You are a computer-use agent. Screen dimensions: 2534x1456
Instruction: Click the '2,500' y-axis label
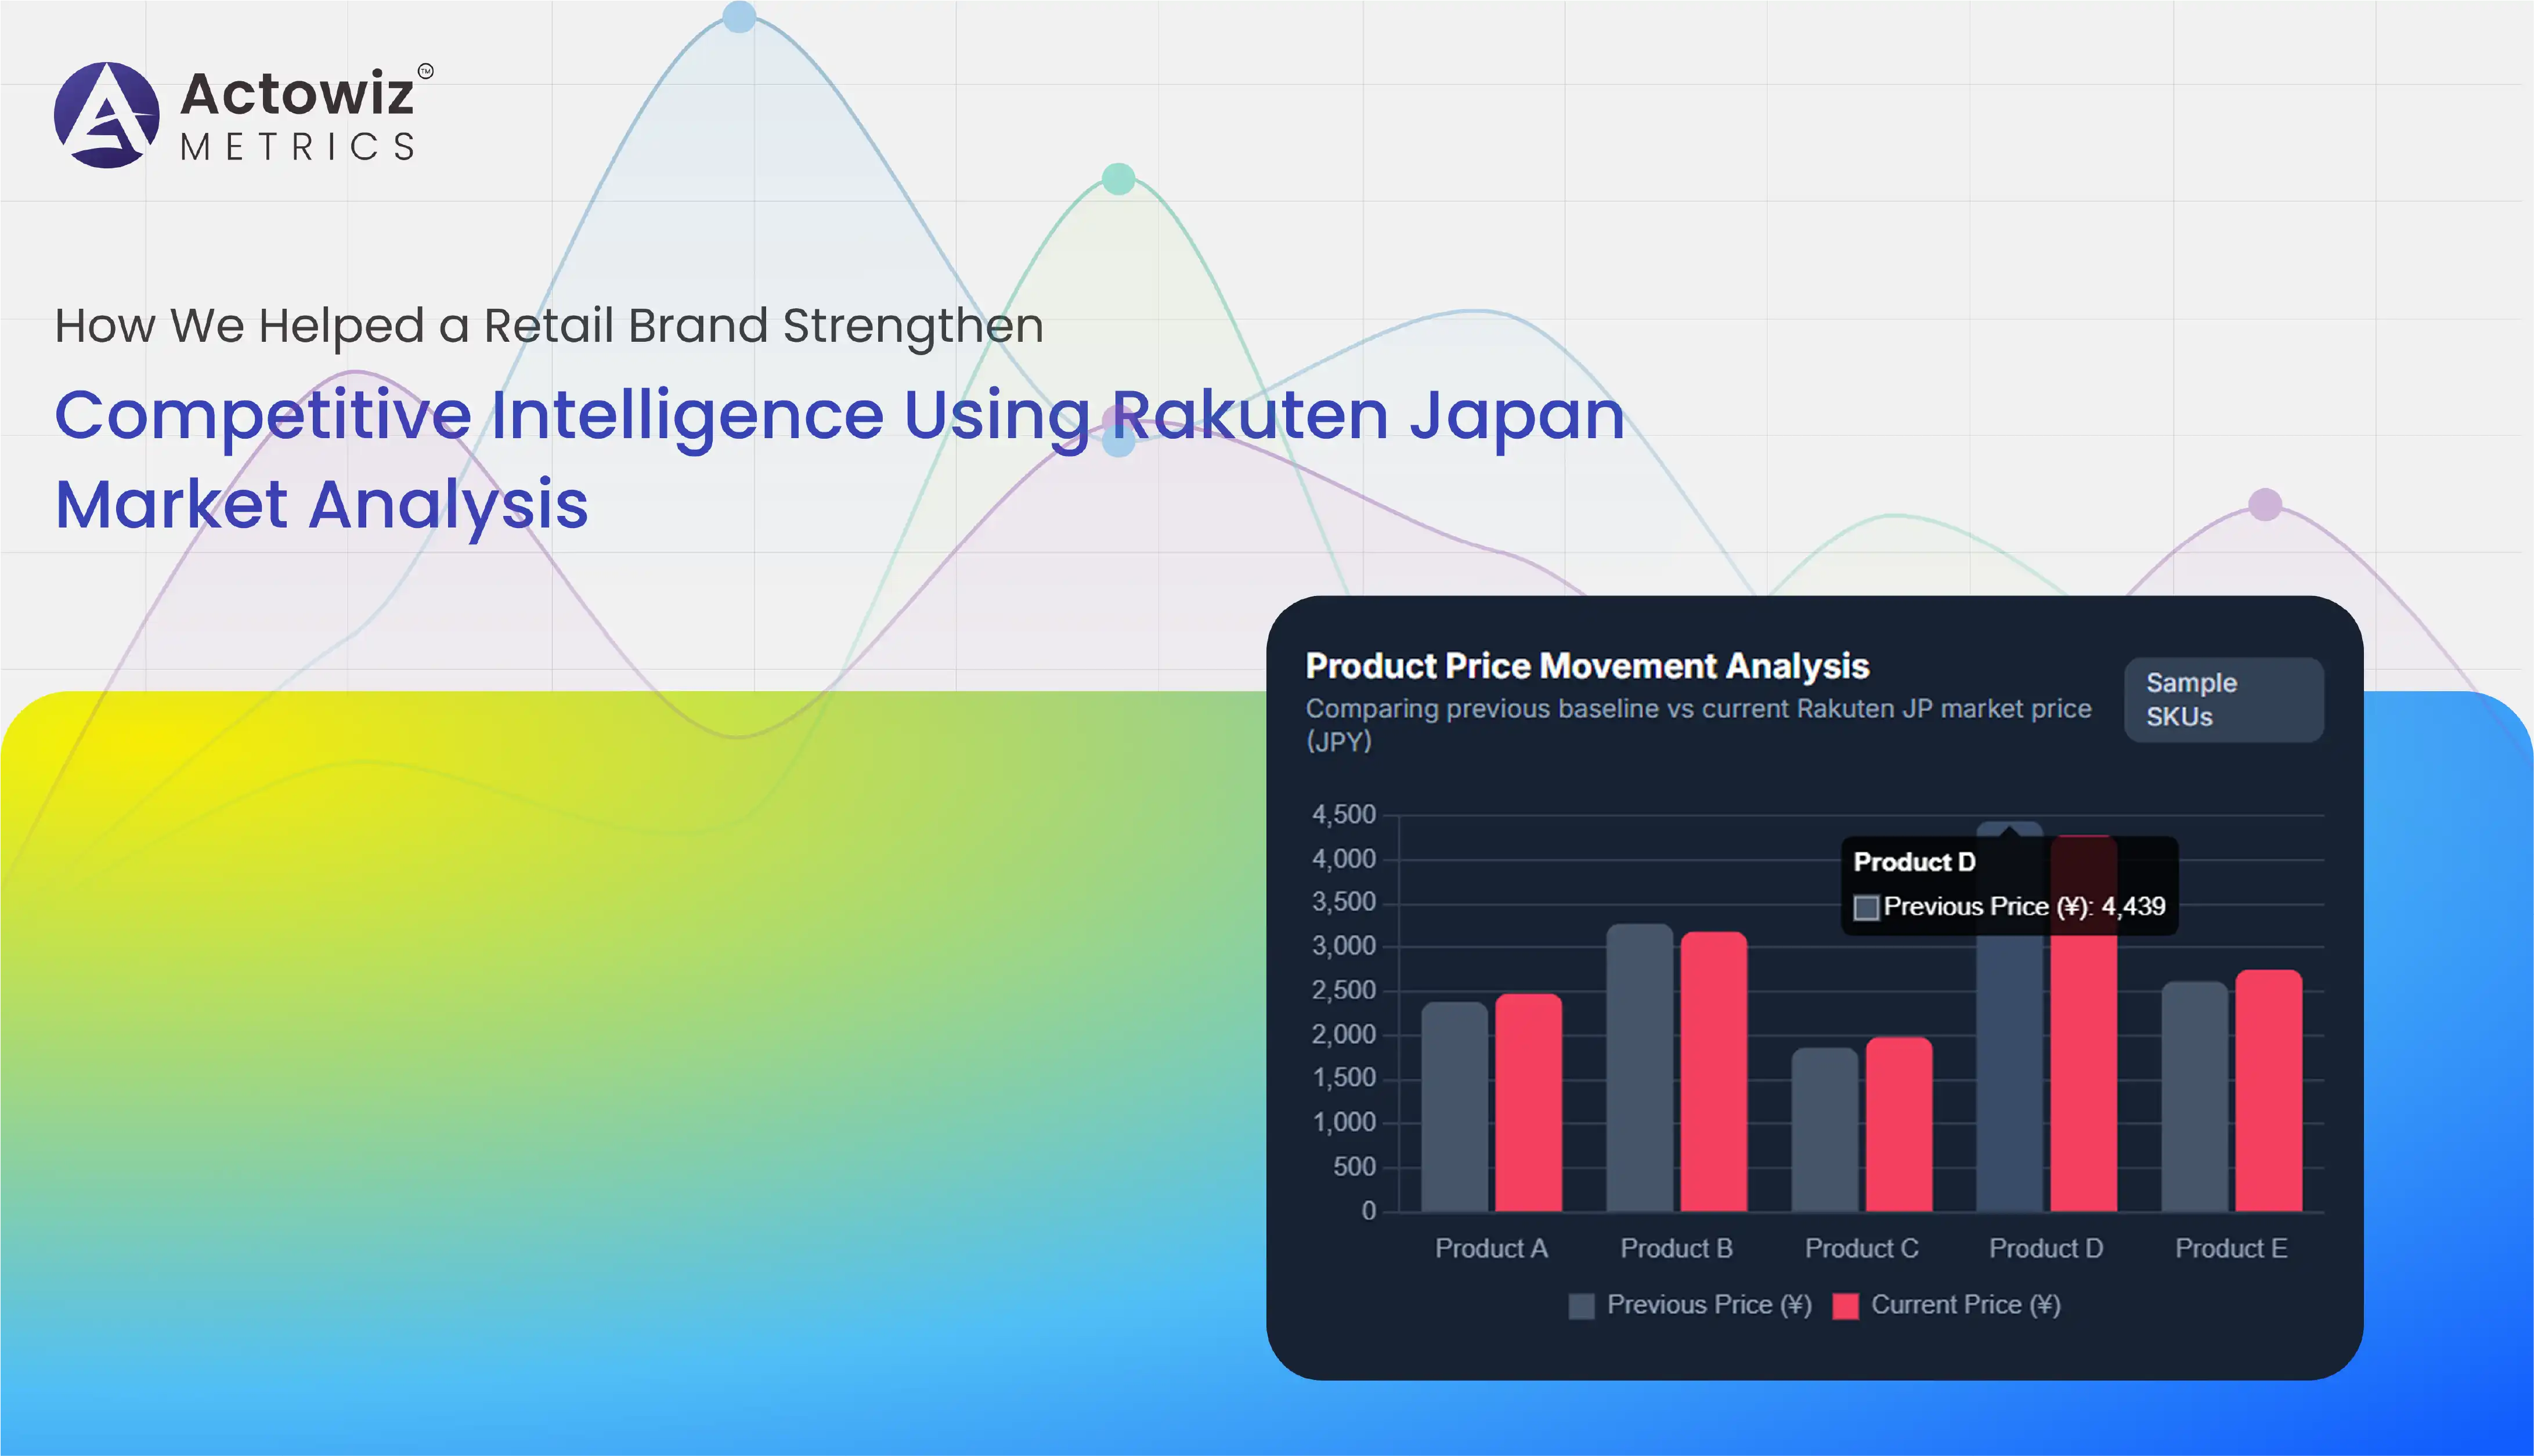point(1343,991)
